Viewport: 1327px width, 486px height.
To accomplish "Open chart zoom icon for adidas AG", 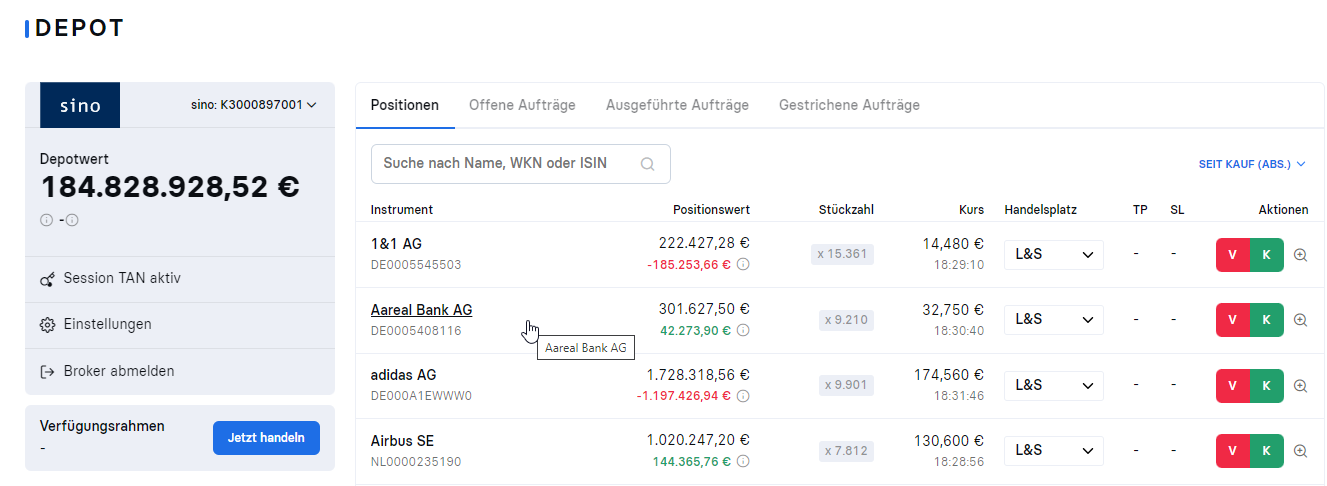I will pyautogui.click(x=1300, y=386).
